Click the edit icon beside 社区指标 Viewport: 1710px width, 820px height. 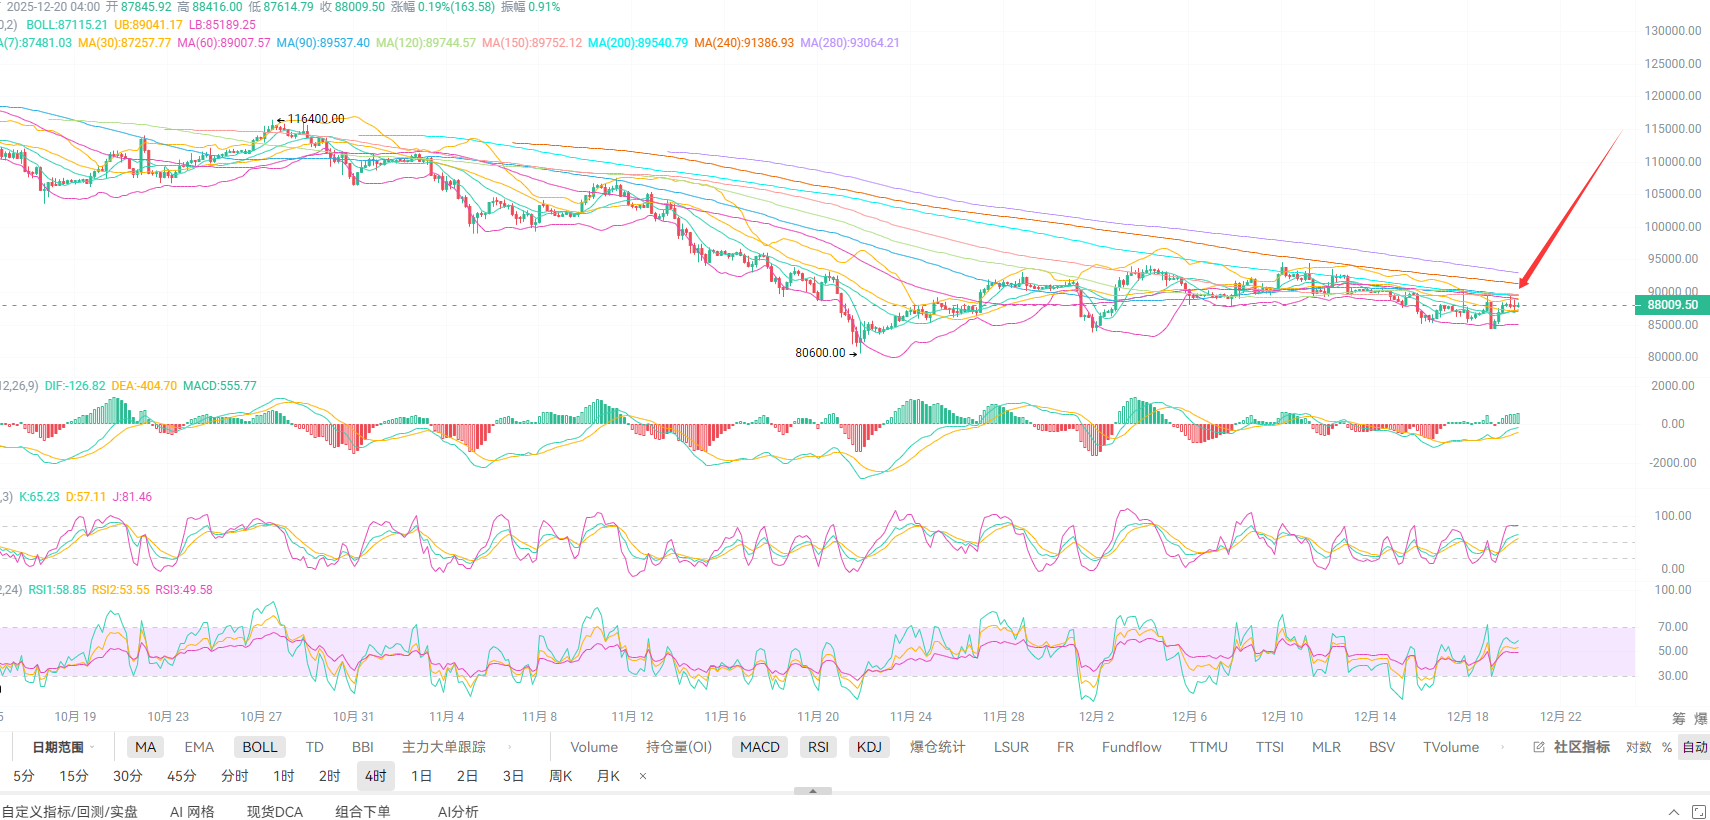click(1539, 747)
